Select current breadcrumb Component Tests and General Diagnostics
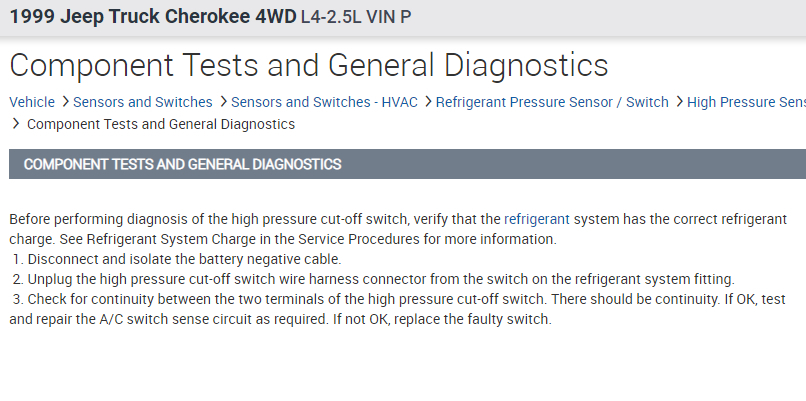Screen dimensions: 806x401 pyautogui.click(x=161, y=124)
